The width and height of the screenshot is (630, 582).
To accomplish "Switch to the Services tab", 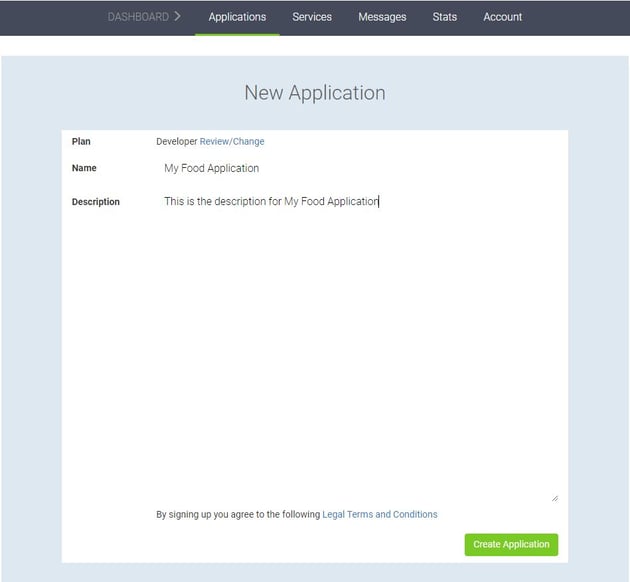I will [312, 17].
